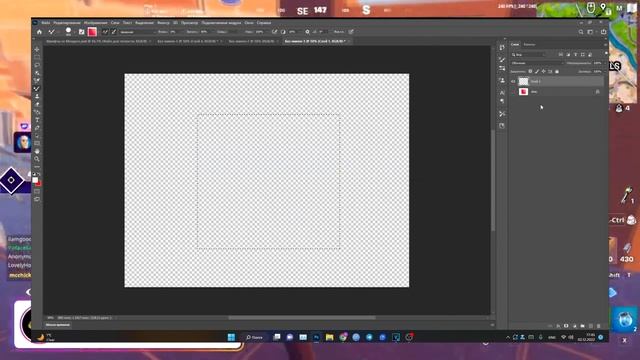Select the Move tool
Image resolution: width=640 pixels, height=360 pixels.
pos(37,49)
